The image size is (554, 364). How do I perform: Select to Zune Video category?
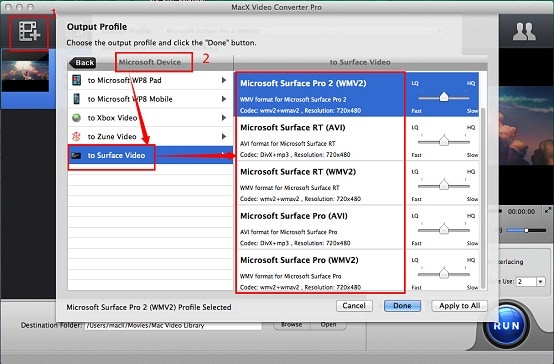click(x=150, y=136)
